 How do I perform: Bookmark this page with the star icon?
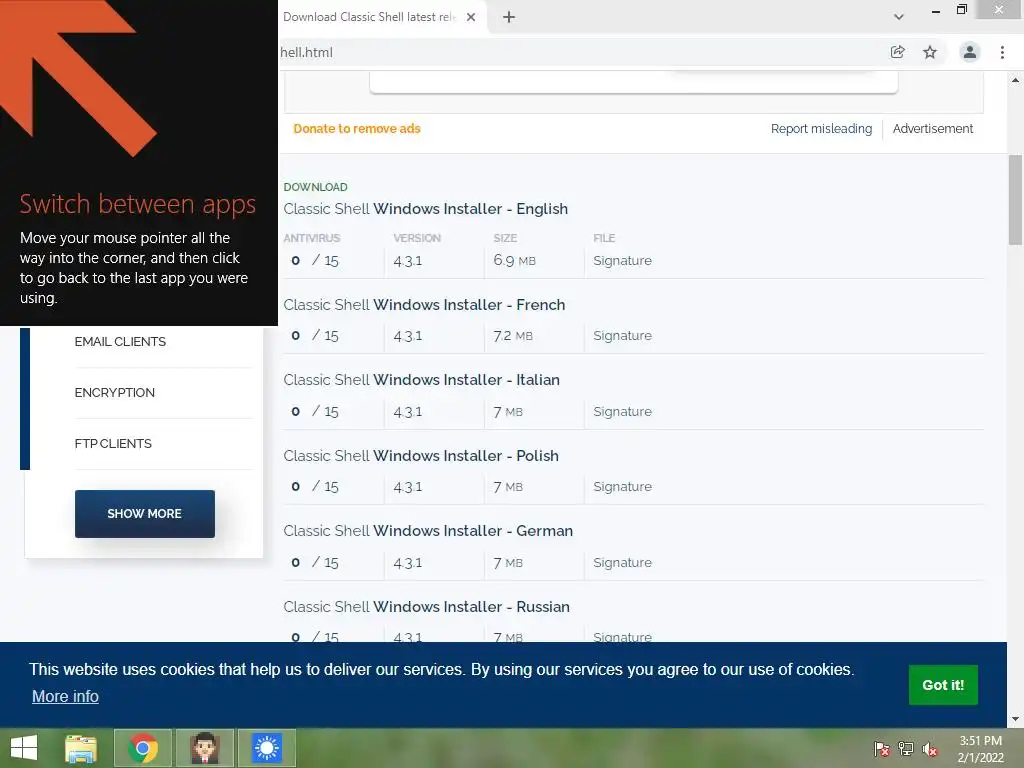point(930,52)
